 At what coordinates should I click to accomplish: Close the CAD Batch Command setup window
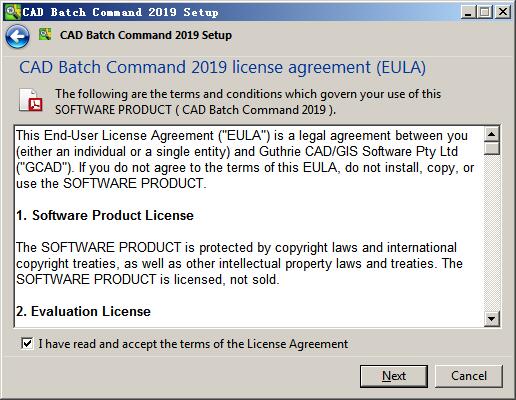click(502, 12)
